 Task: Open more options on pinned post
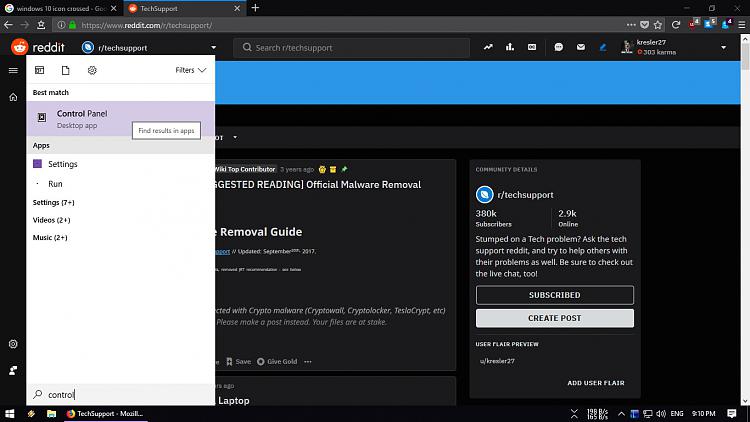(x=308, y=362)
